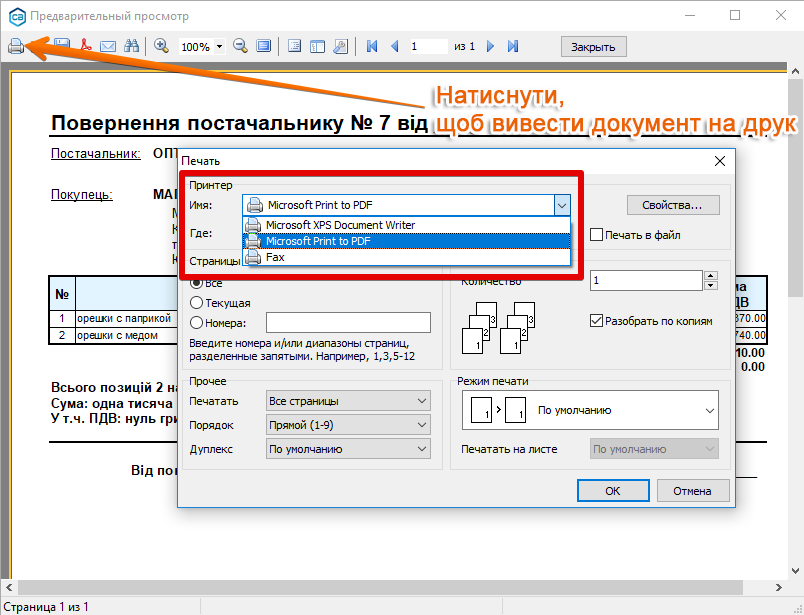Uncheck Разобрать по копиям
Viewport: 804px width, 615px height.
(596, 321)
